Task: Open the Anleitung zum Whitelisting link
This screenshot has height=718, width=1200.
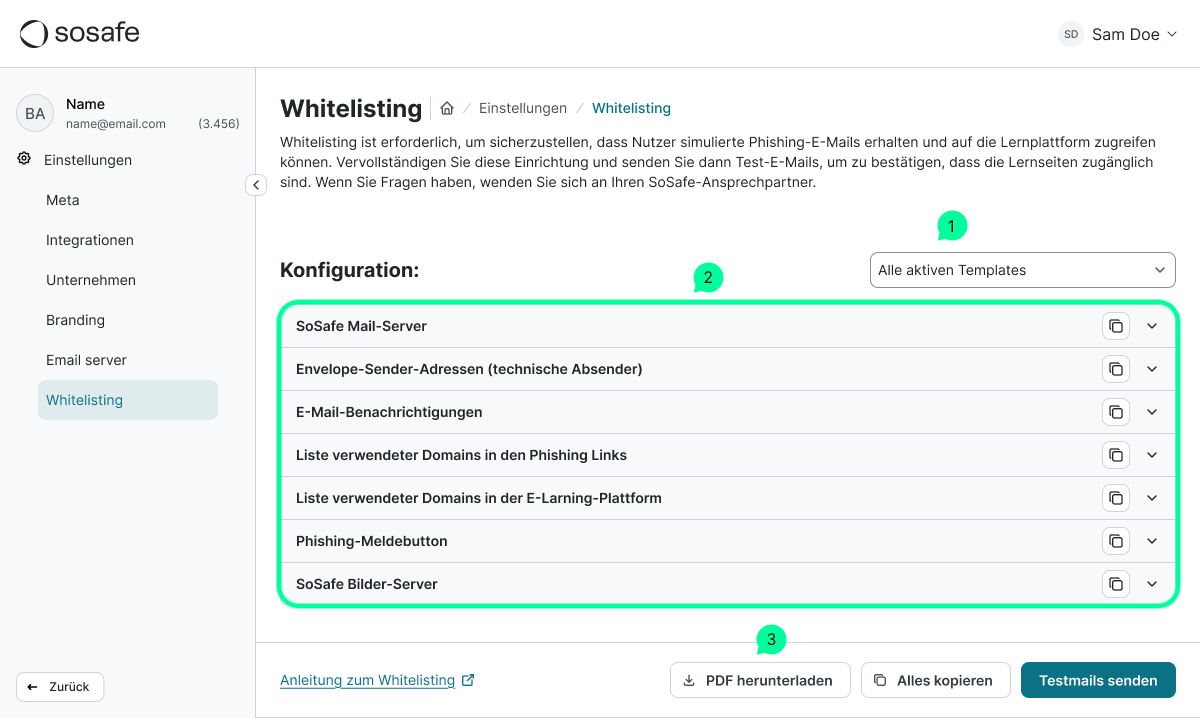Action: pos(369,680)
